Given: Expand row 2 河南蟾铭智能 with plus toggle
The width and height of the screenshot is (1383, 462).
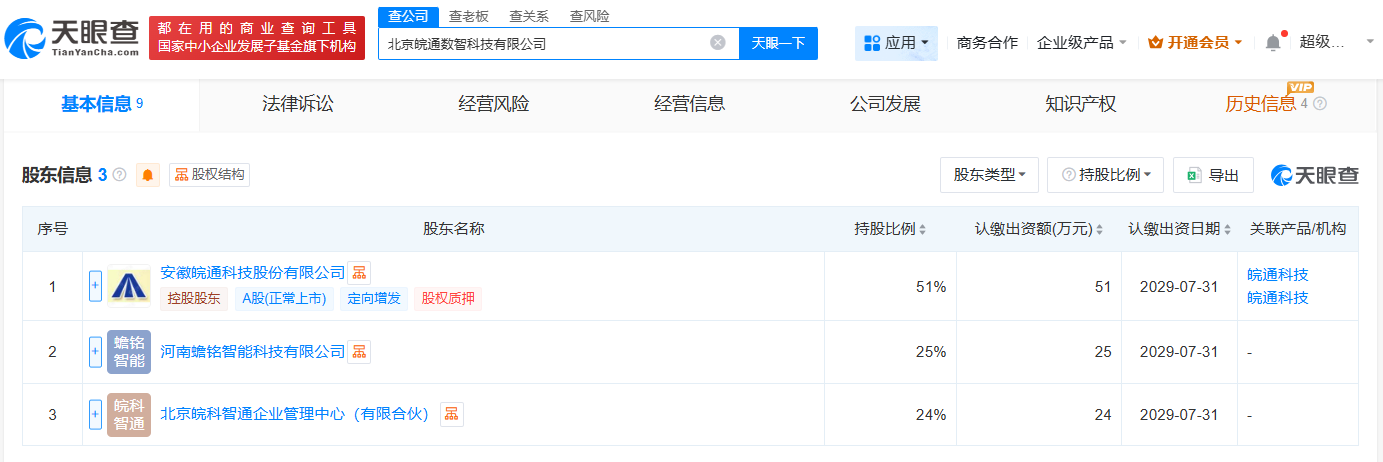Looking at the screenshot, I should point(96,351).
